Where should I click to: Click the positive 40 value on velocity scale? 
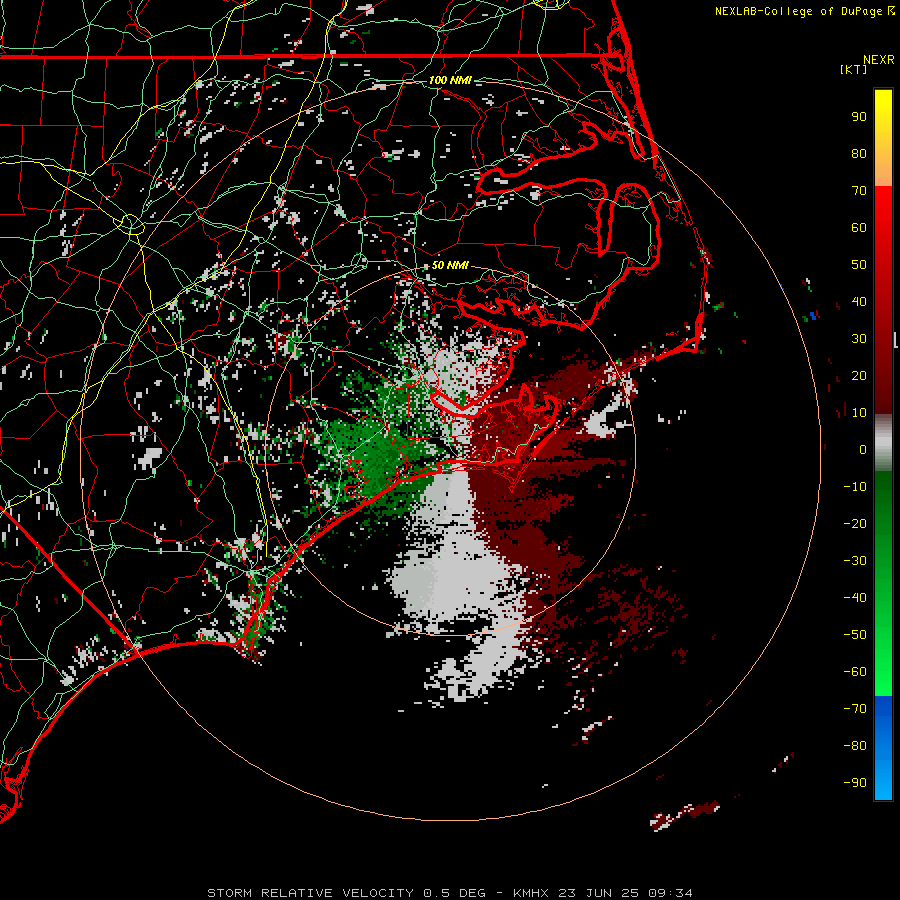(859, 302)
